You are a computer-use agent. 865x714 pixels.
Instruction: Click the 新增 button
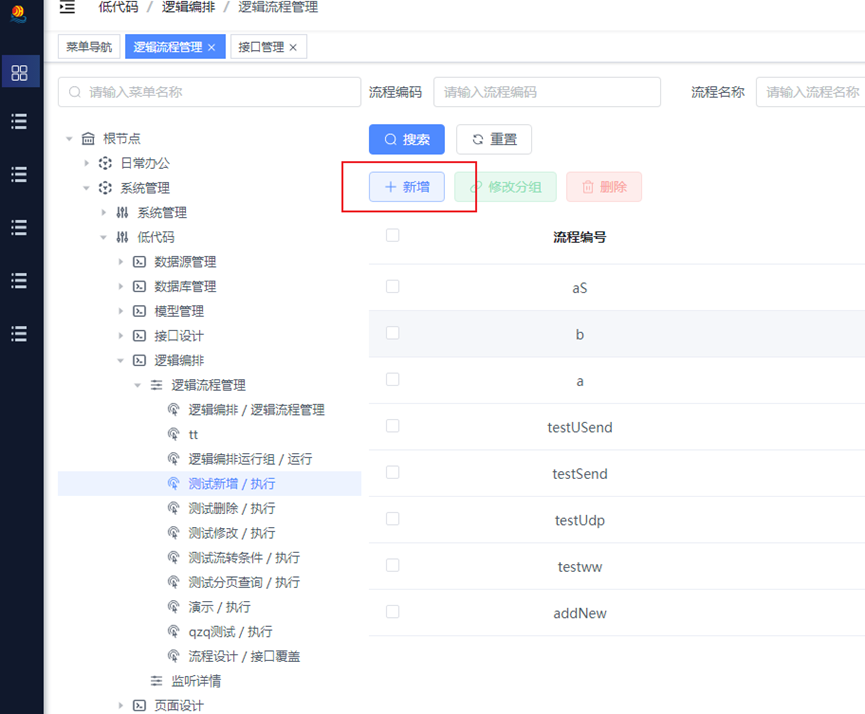407,187
